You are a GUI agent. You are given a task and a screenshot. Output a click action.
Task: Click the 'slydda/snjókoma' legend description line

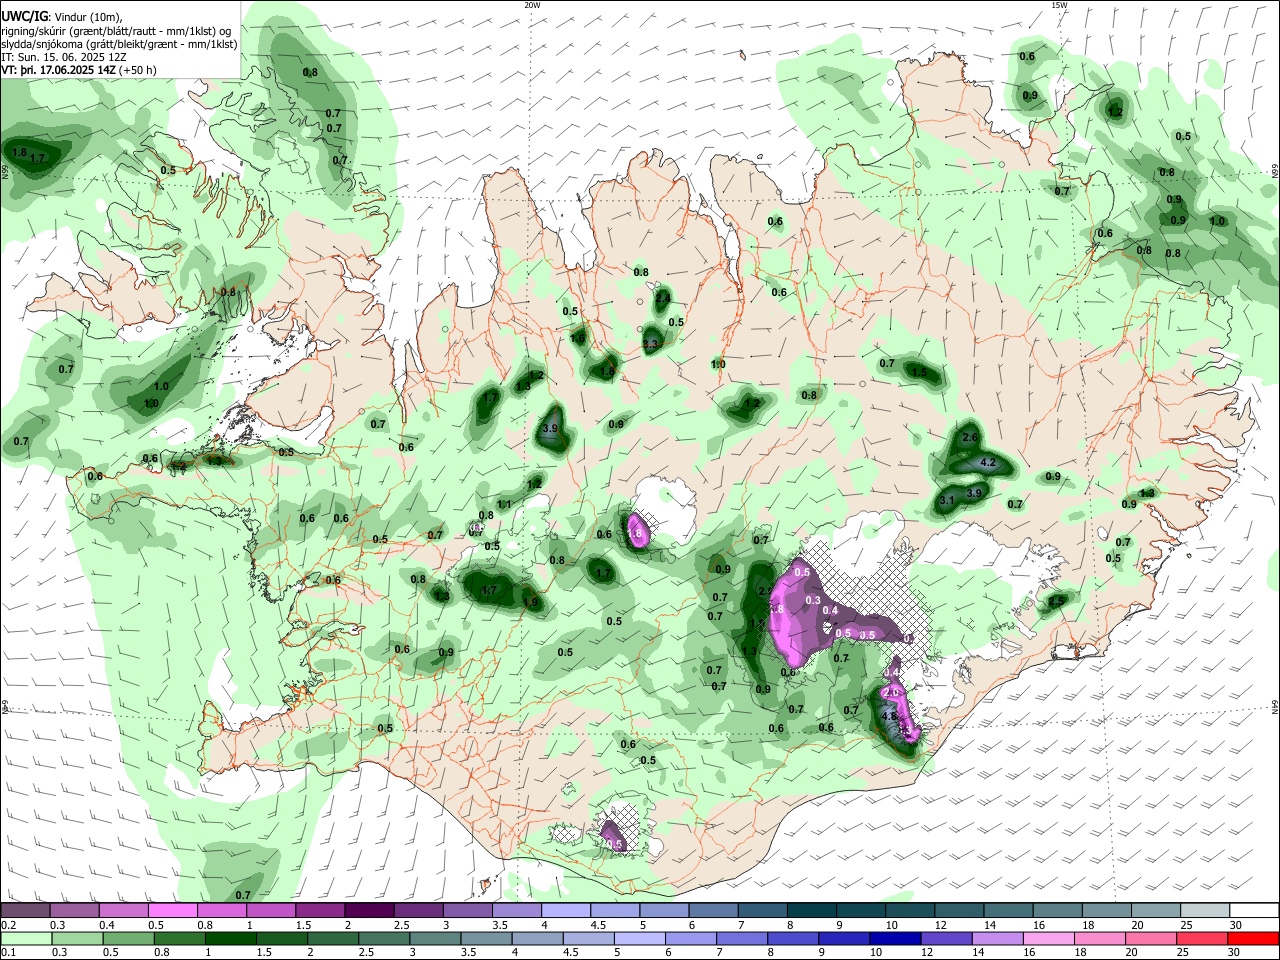119,44
